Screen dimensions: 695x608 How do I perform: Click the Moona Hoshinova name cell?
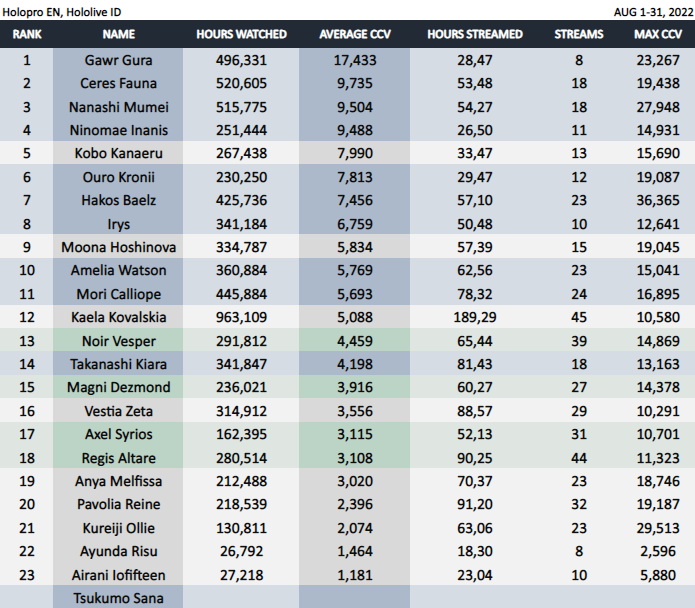tap(118, 247)
